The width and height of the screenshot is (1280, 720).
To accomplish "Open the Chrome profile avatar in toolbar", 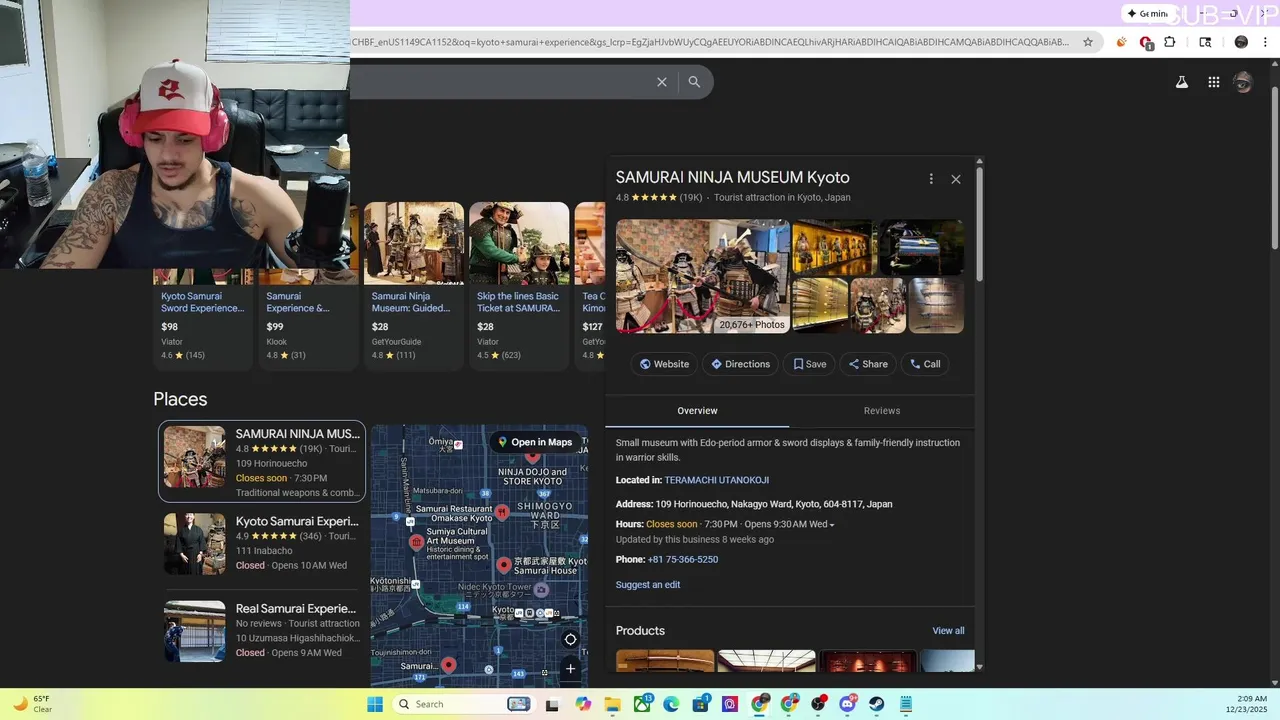I will click(1241, 42).
